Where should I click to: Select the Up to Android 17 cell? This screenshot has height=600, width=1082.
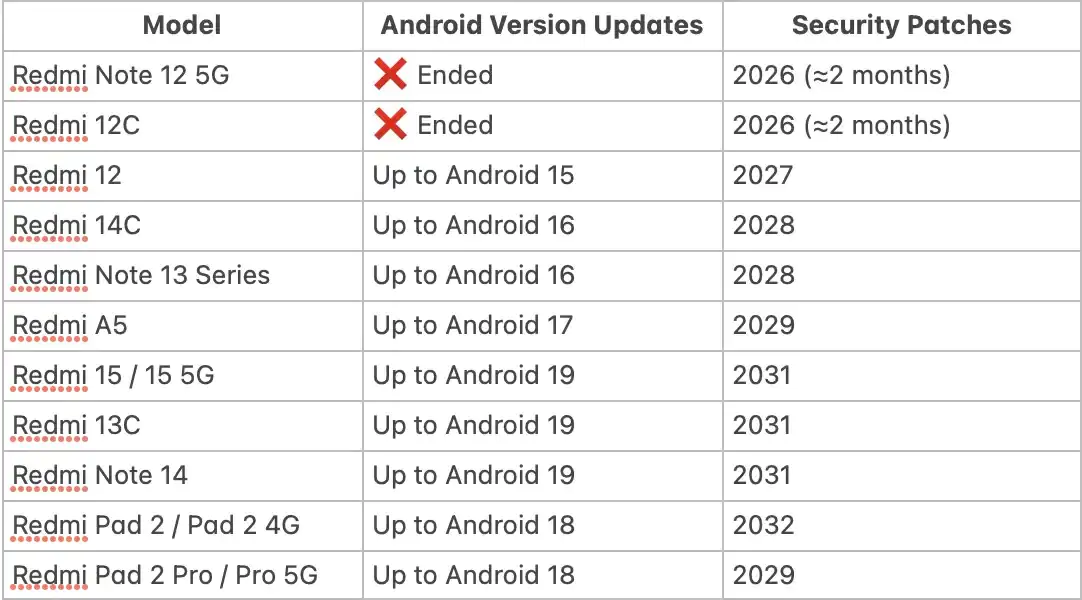(473, 325)
